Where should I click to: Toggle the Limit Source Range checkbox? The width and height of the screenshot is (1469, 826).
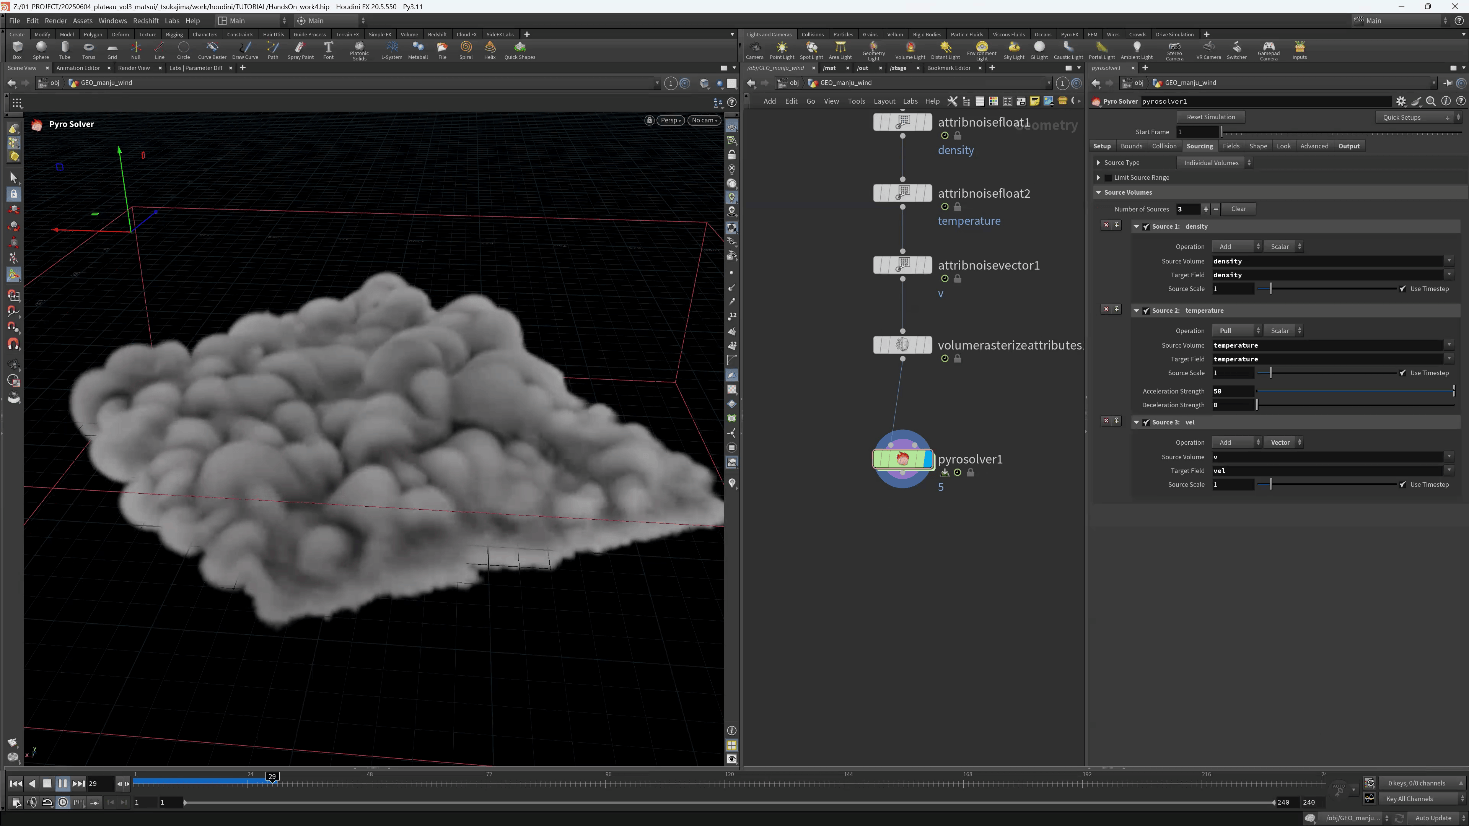(1108, 177)
